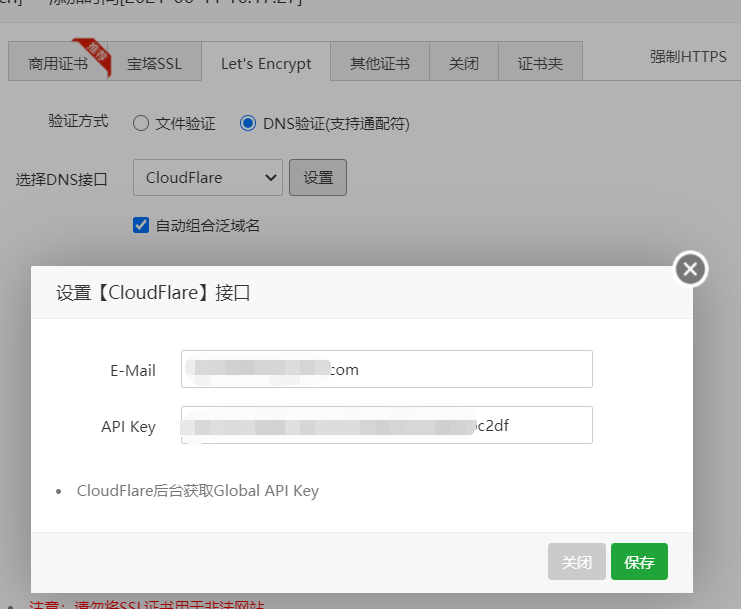Click the 设置 button beside DNS dropdown
This screenshot has width=741, height=609.
point(318,178)
